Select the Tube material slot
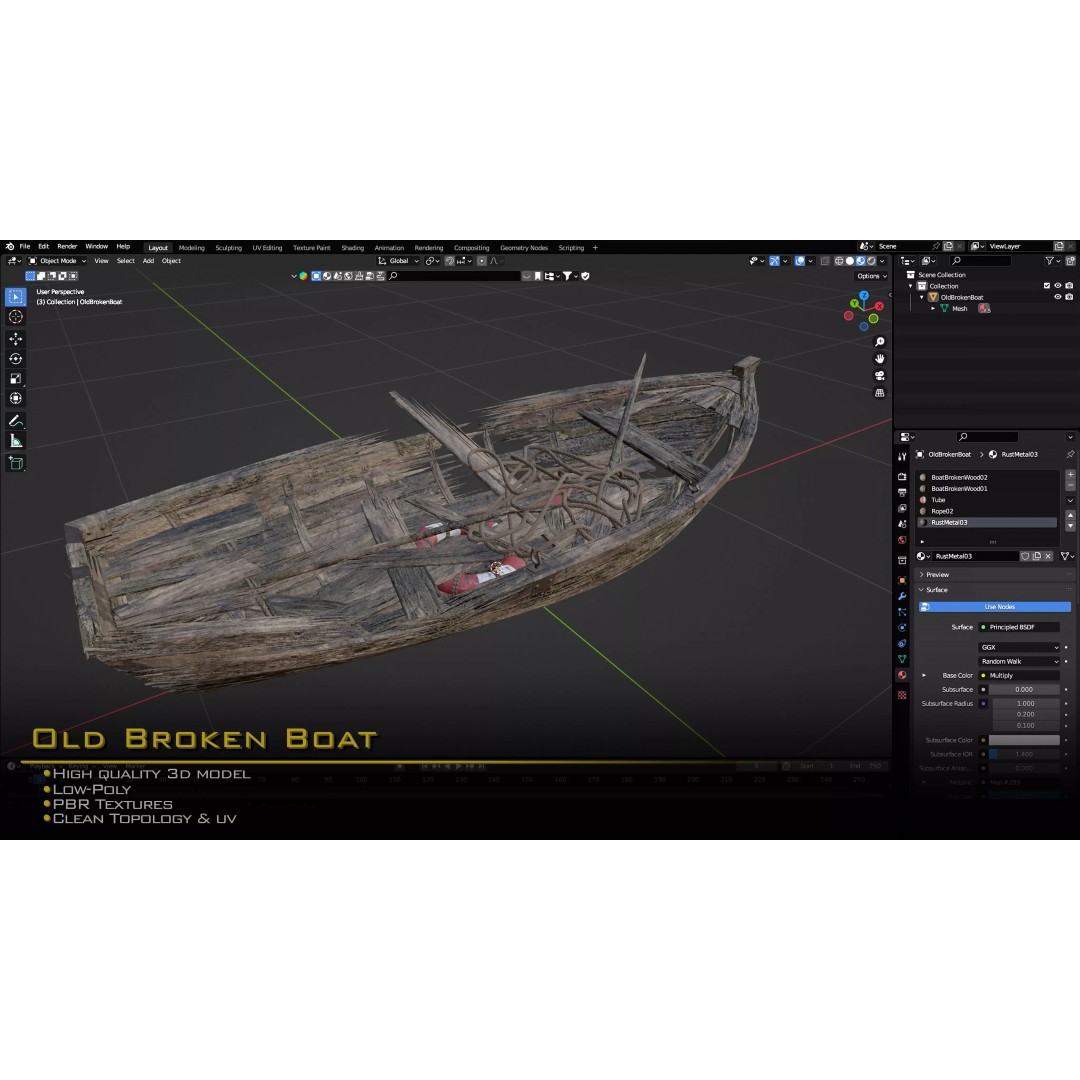This screenshot has width=1080, height=1080. click(x=987, y=500)
